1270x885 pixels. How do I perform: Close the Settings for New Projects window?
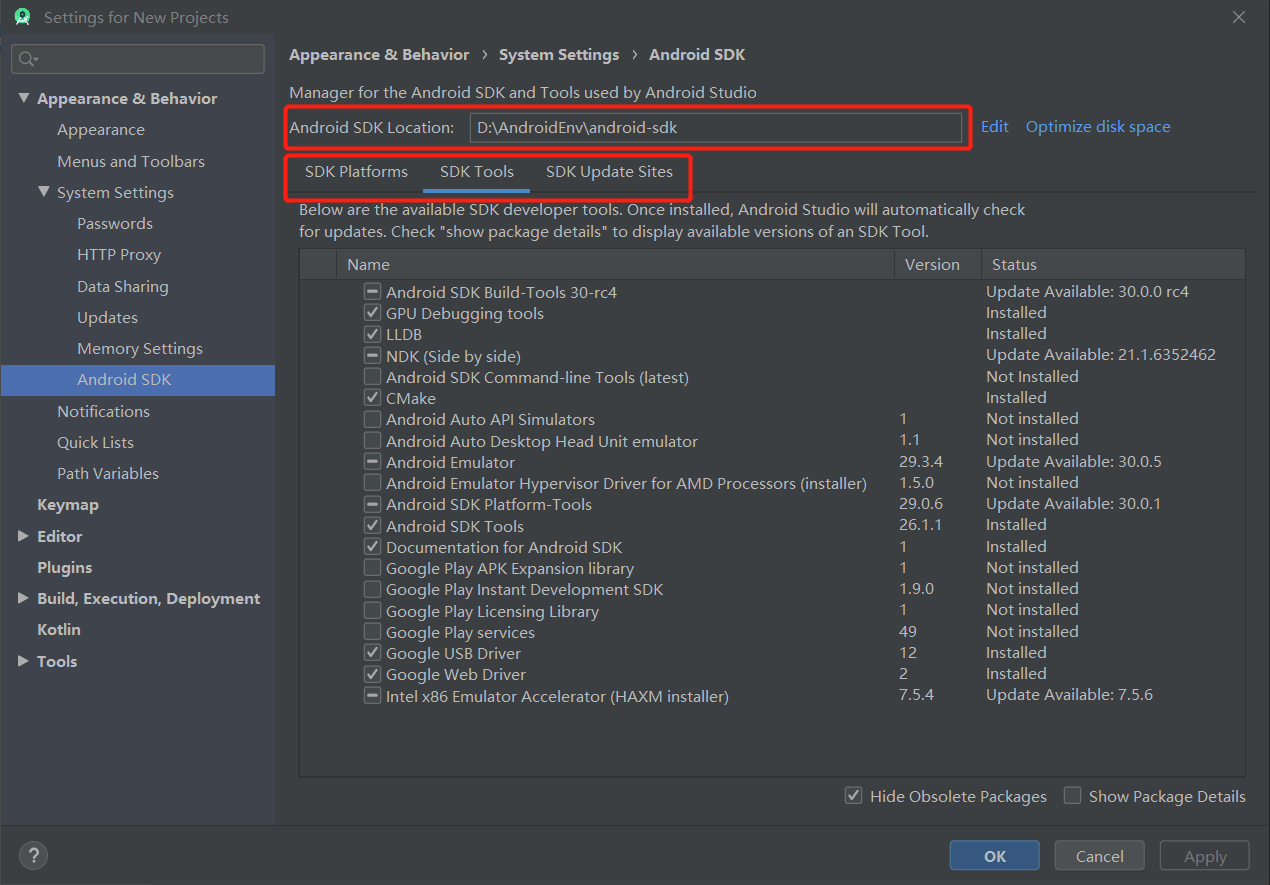(1239, 17)
